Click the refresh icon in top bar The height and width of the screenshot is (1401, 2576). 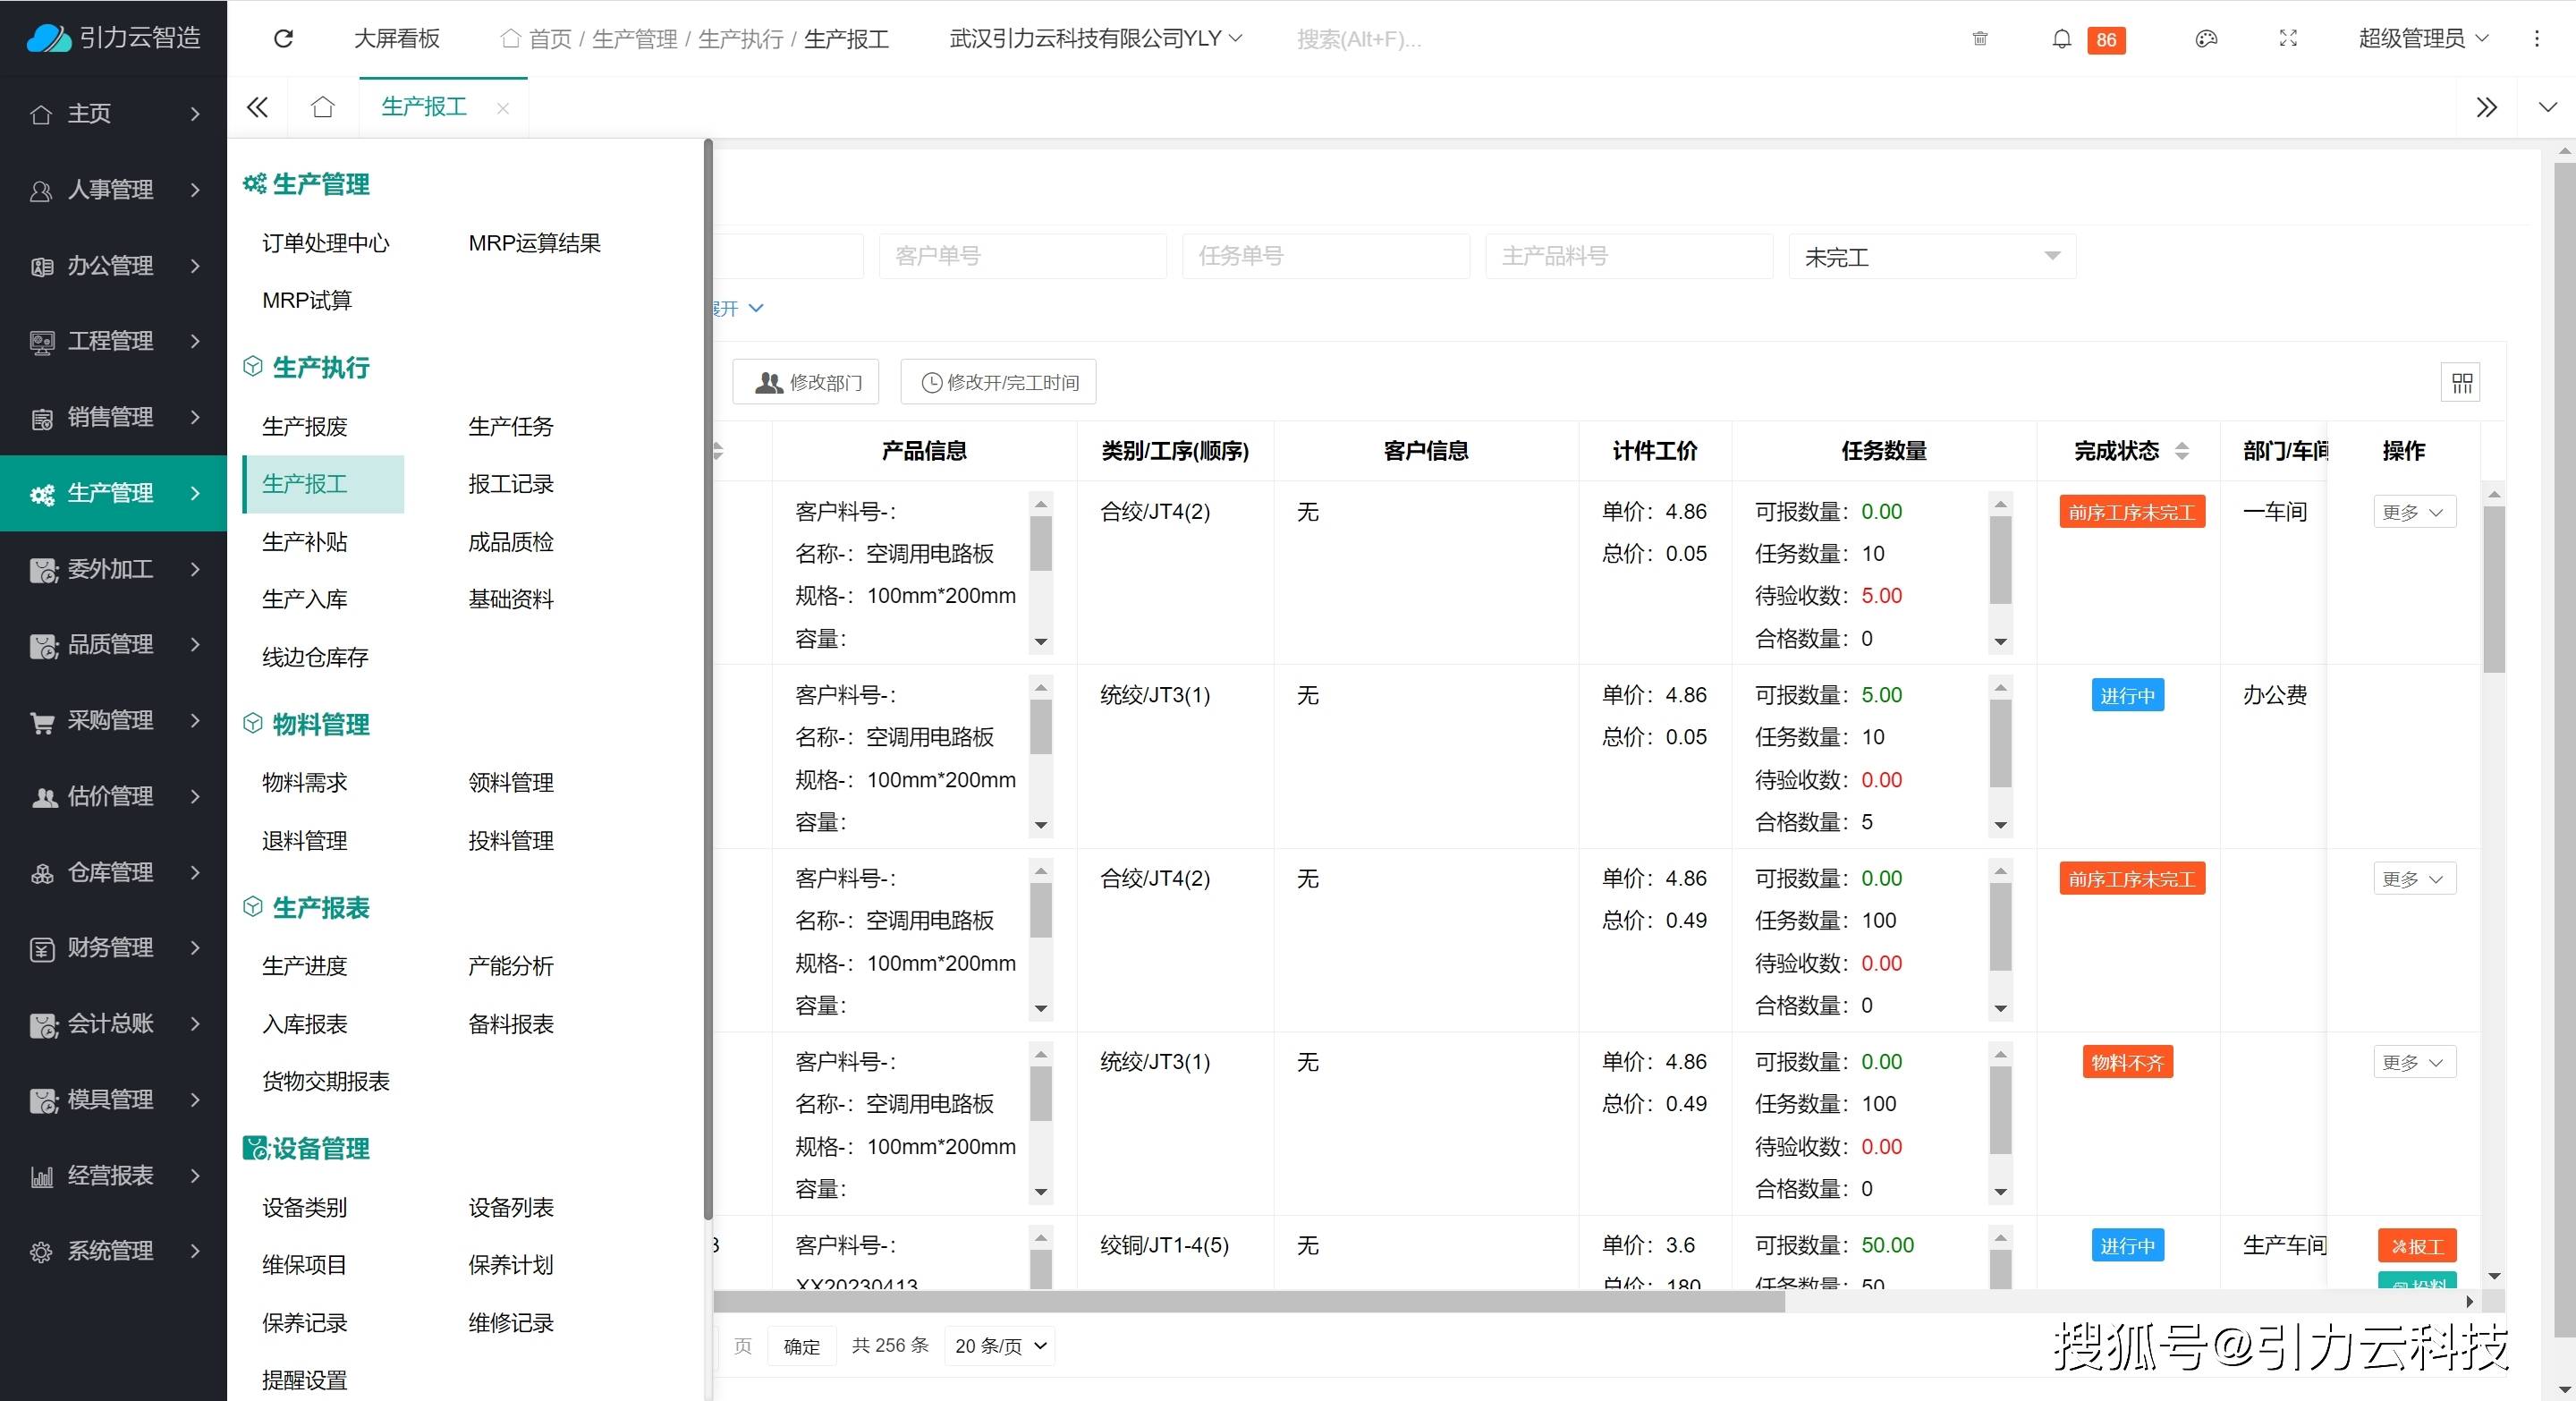pos(283,38)
